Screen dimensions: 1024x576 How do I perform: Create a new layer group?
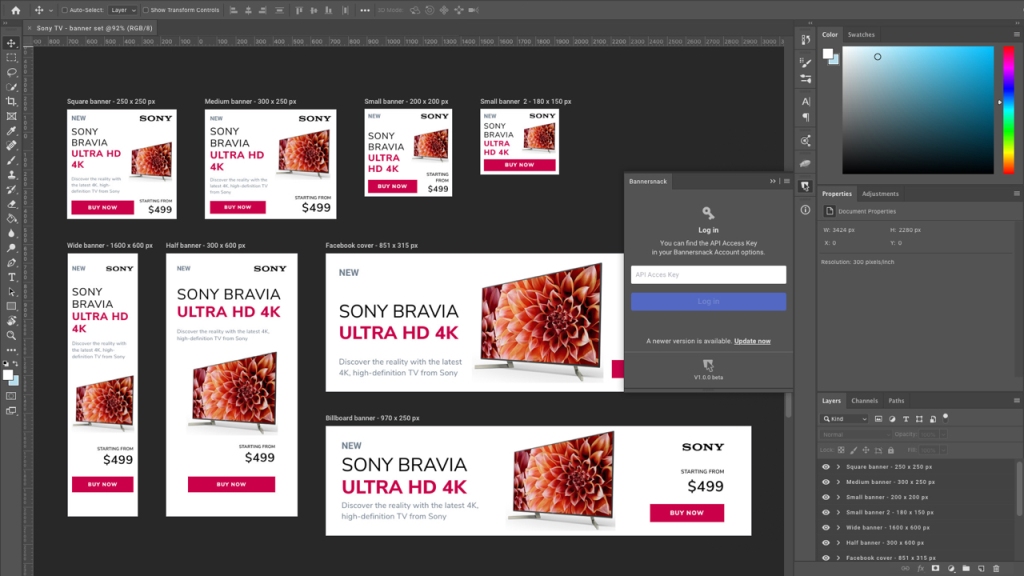coord(966,569)
